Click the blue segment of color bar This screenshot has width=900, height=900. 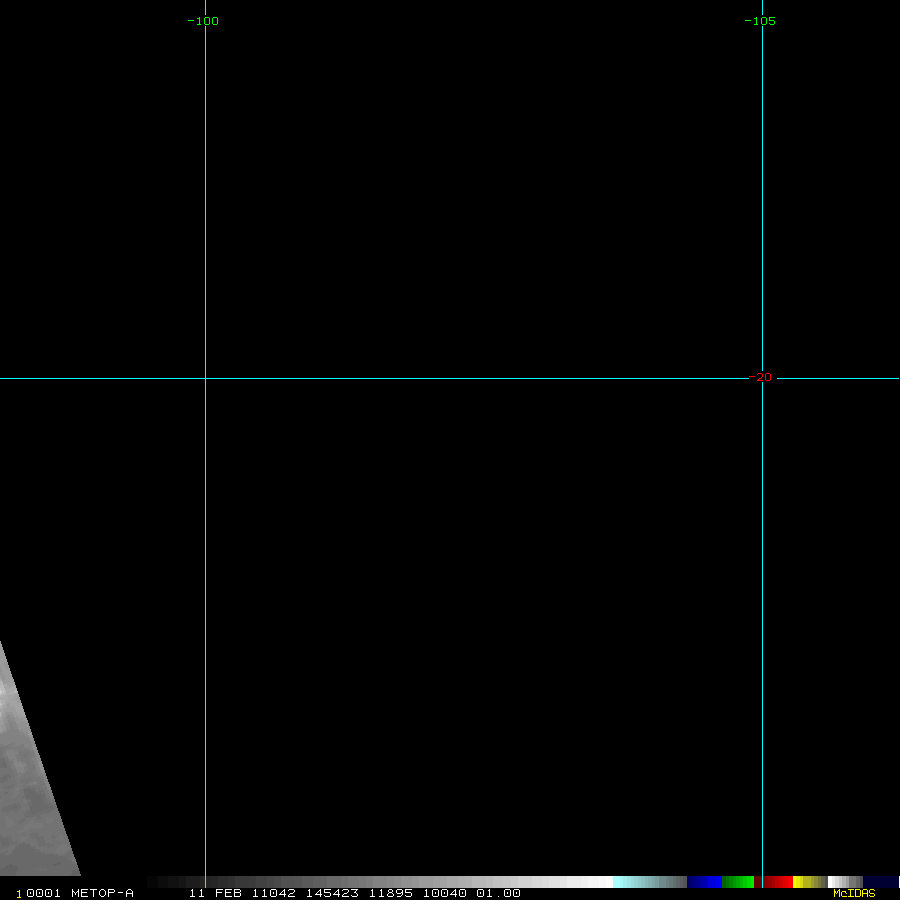click(x=704, y=882)
